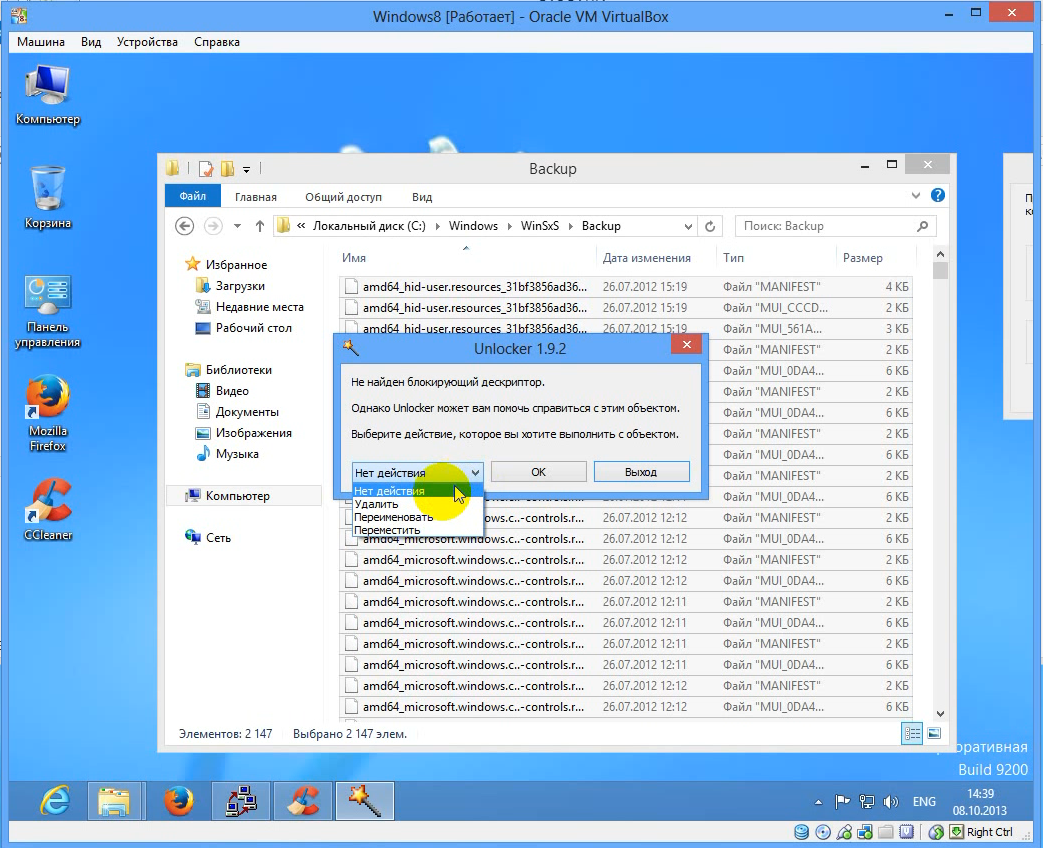The width and height of the screenshot is (1043, 848).
Task: Go up one folder level arrow
Action: click(x=259, y=226)
